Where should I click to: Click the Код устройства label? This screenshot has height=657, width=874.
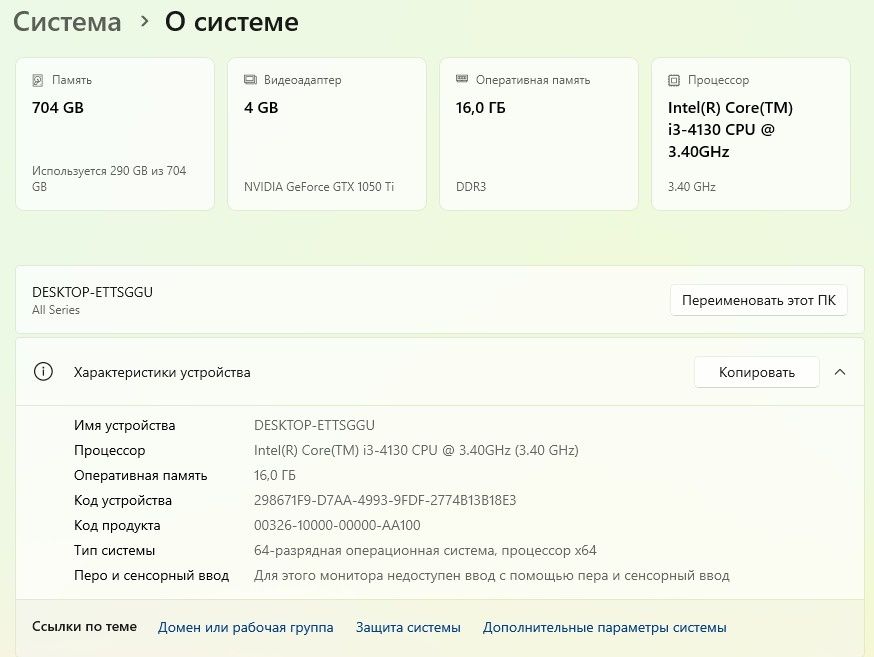[x=123, y=500]
